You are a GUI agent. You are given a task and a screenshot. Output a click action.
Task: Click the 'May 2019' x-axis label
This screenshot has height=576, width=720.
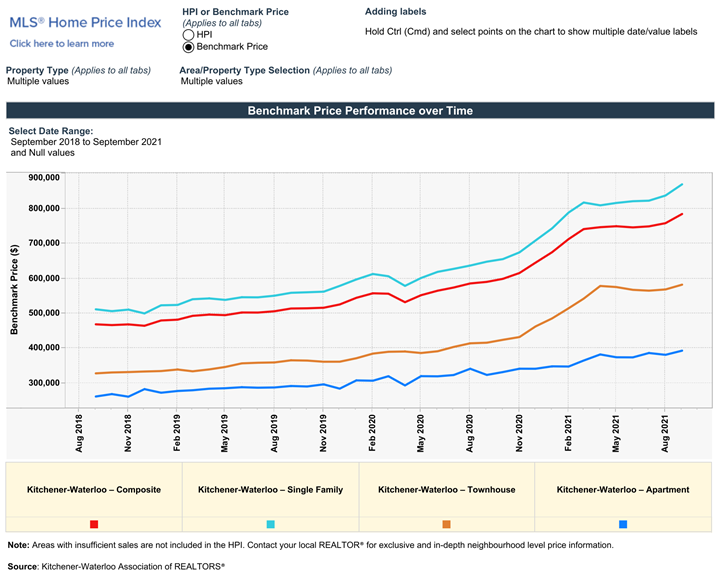tap(225, 433)
